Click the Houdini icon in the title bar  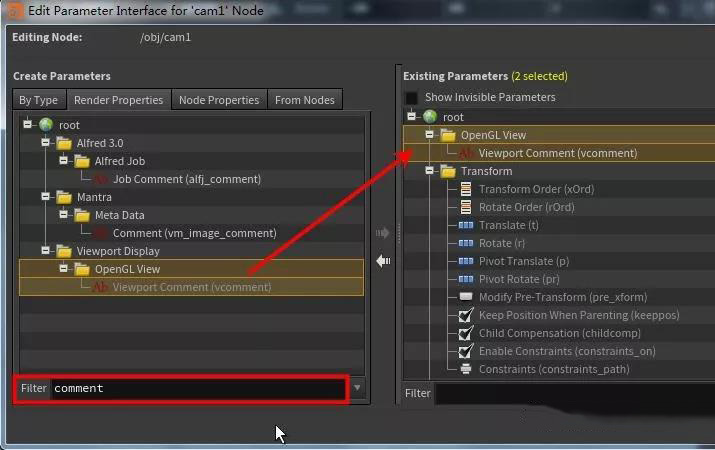click(x=15, y=10)
